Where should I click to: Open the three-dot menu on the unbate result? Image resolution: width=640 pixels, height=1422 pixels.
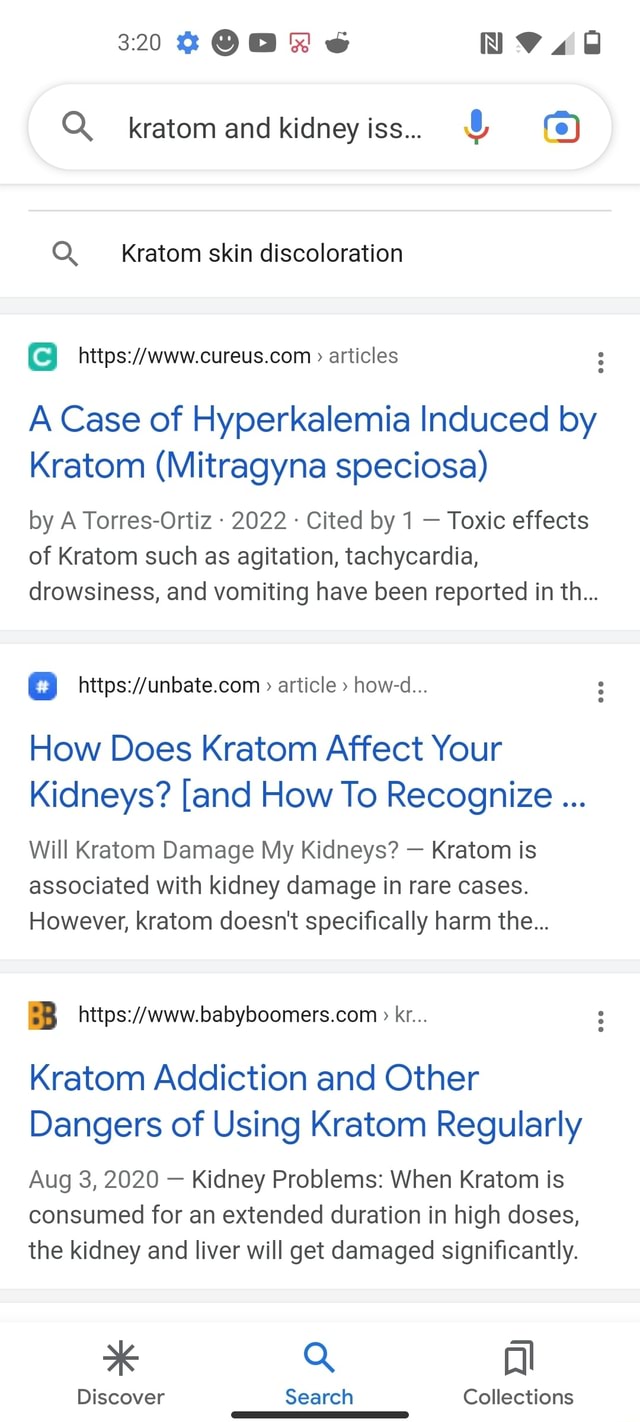coord(600,692)
